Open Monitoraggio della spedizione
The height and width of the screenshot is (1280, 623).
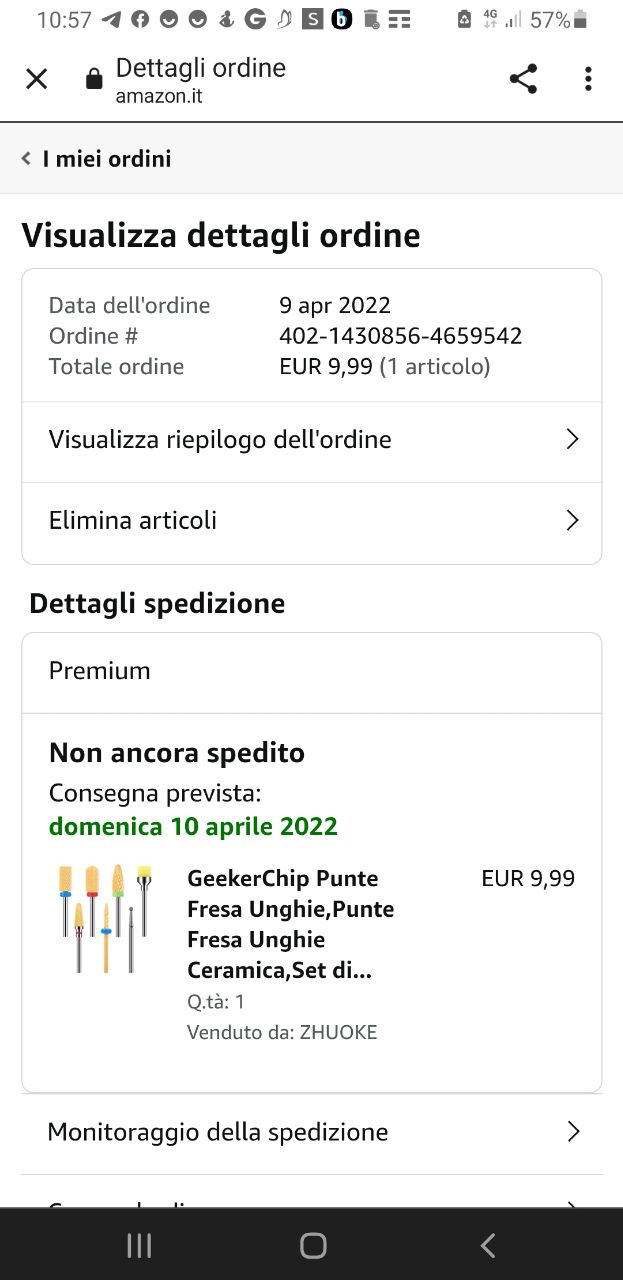click(218, 1132)
